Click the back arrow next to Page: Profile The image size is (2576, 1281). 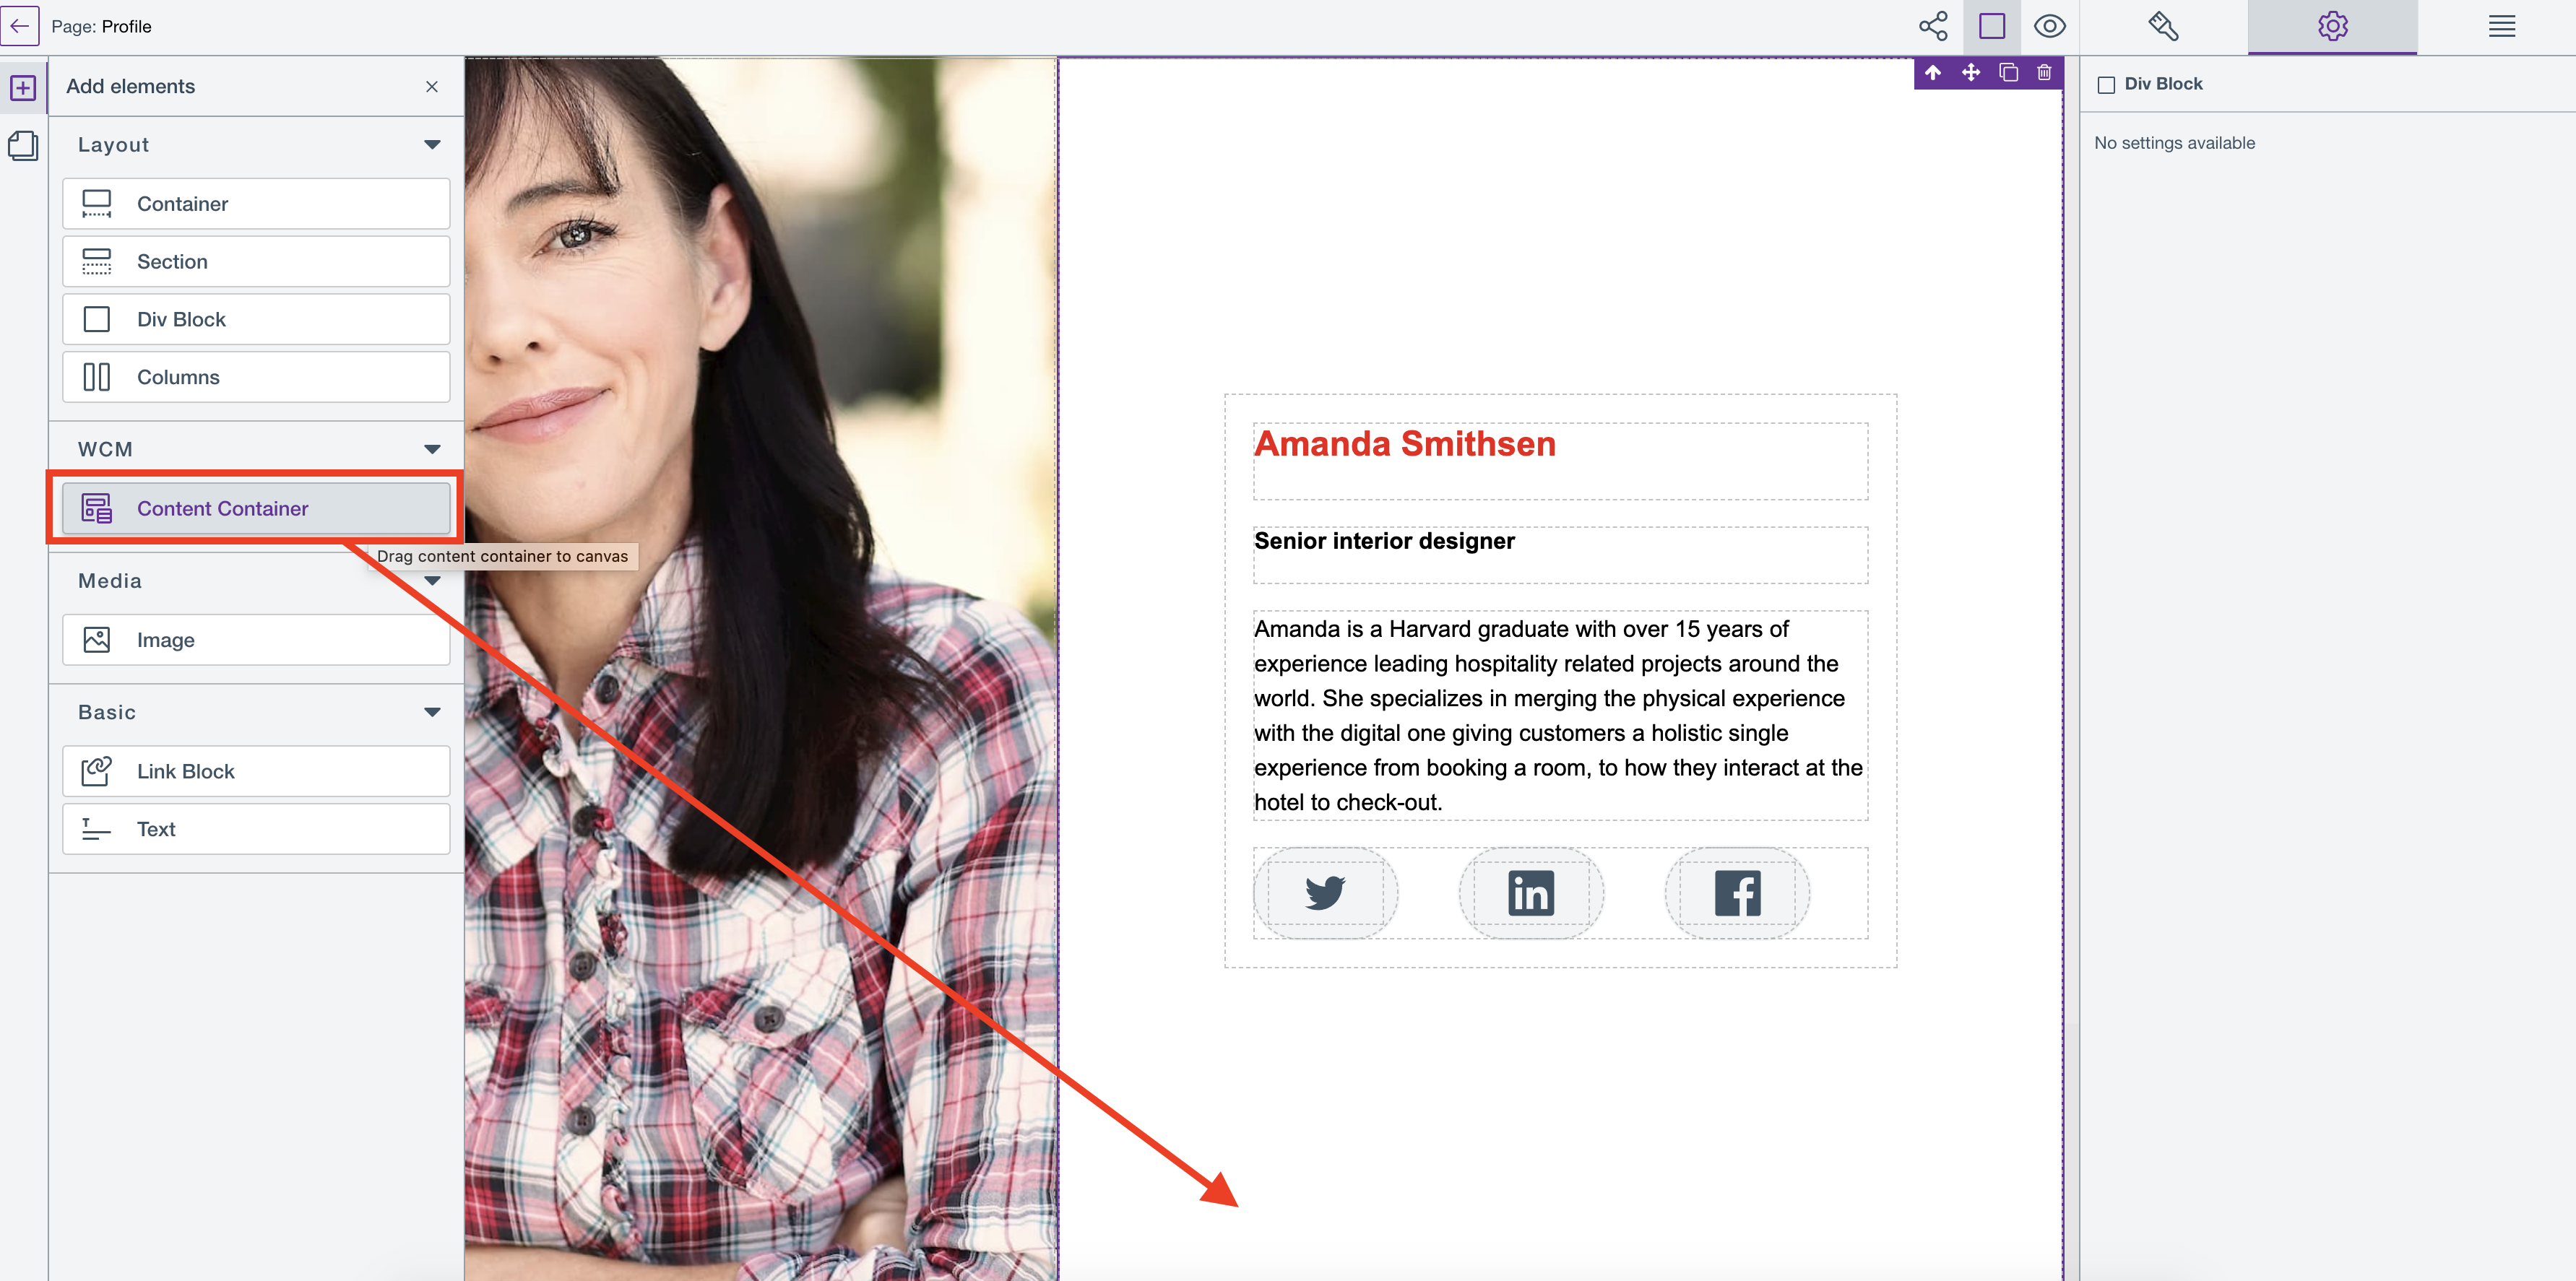[20, 26]
